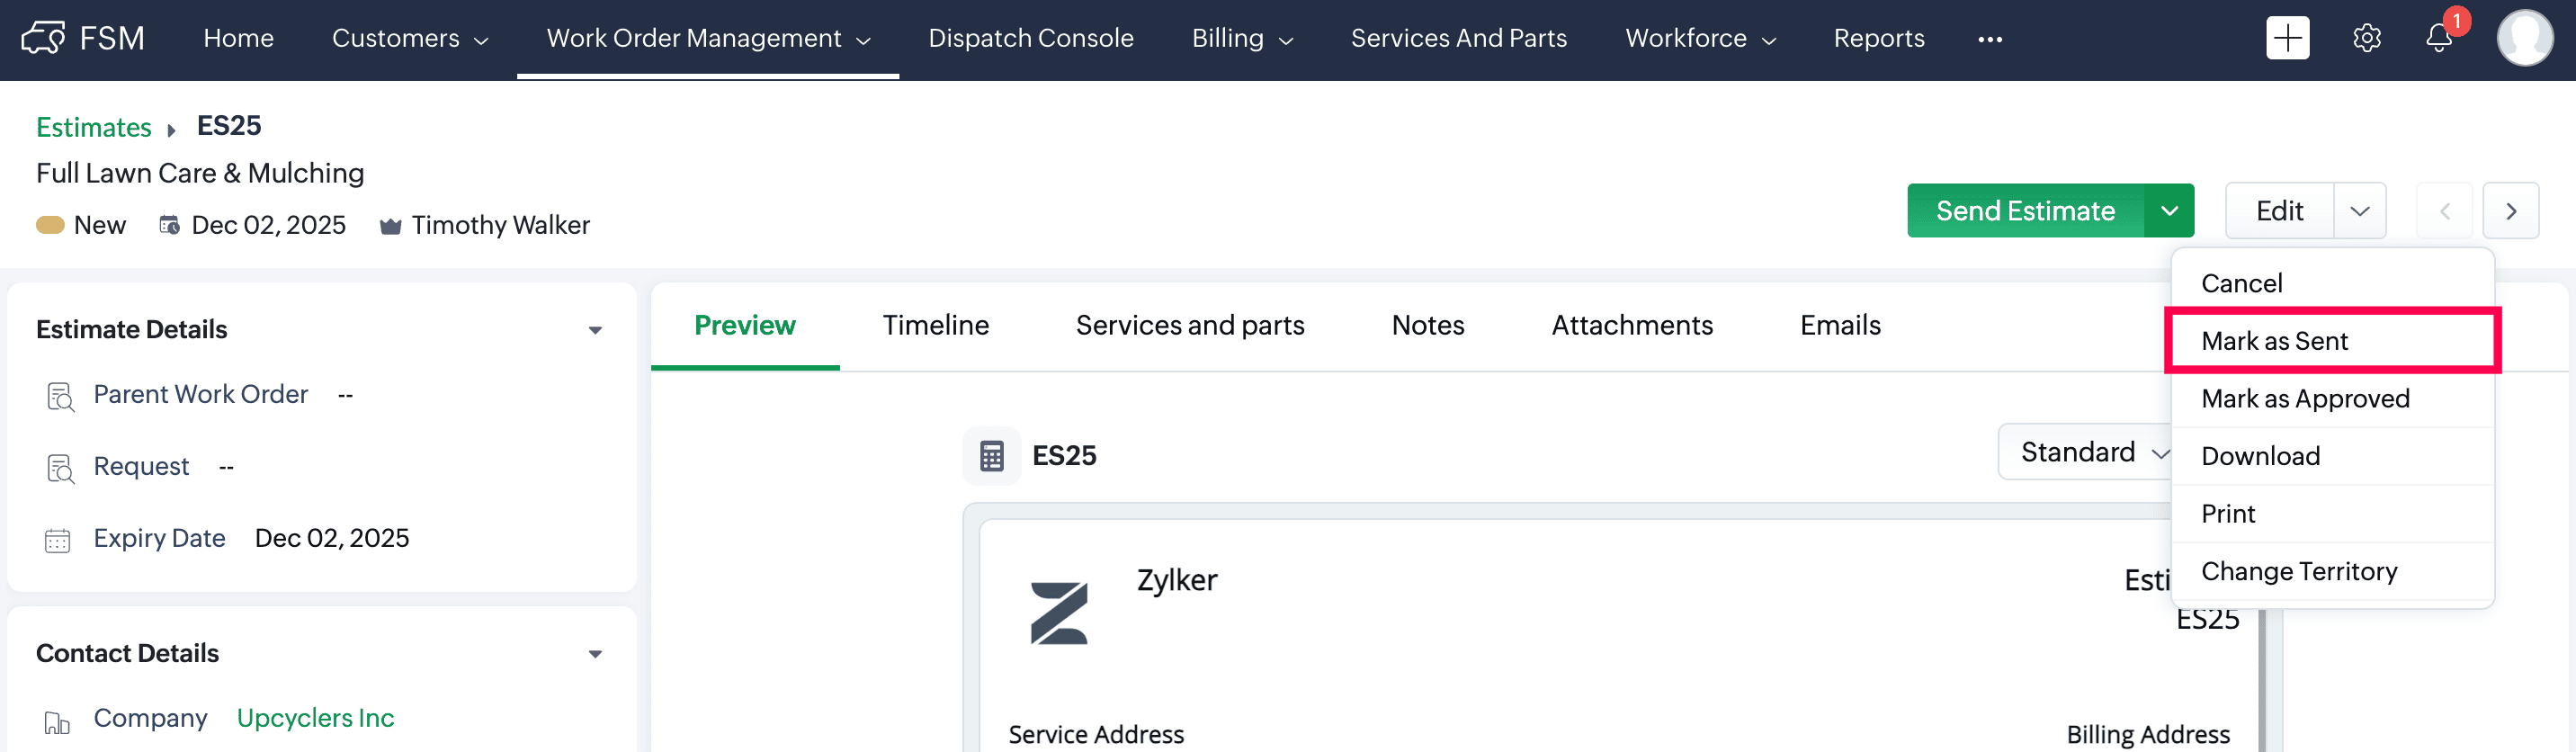The height and width of the screenshot is (752, 2576).
Task: Click the ES25 calculator icon
Action: tap(991, 456)
